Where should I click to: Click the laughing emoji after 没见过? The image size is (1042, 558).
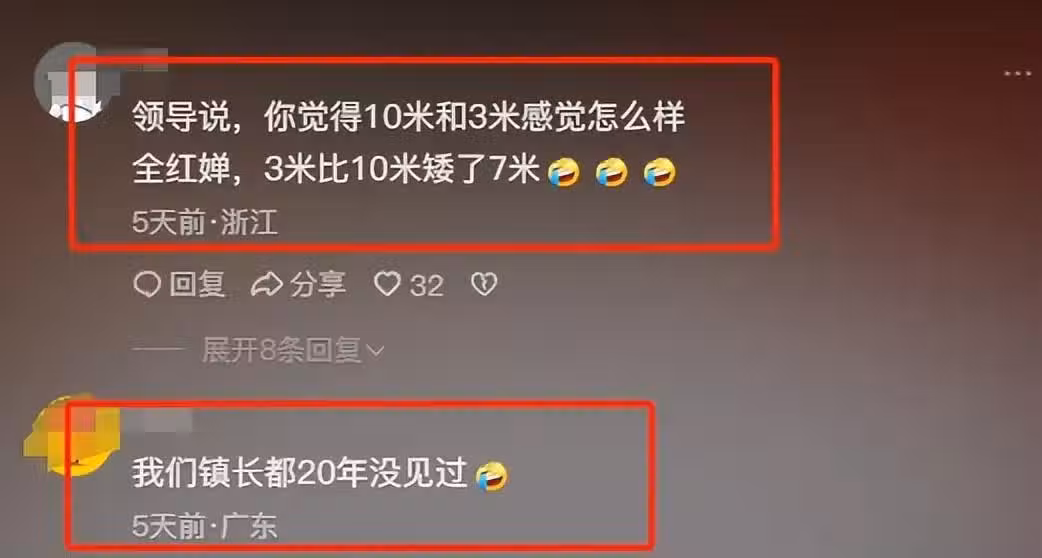tap(492, 476)
